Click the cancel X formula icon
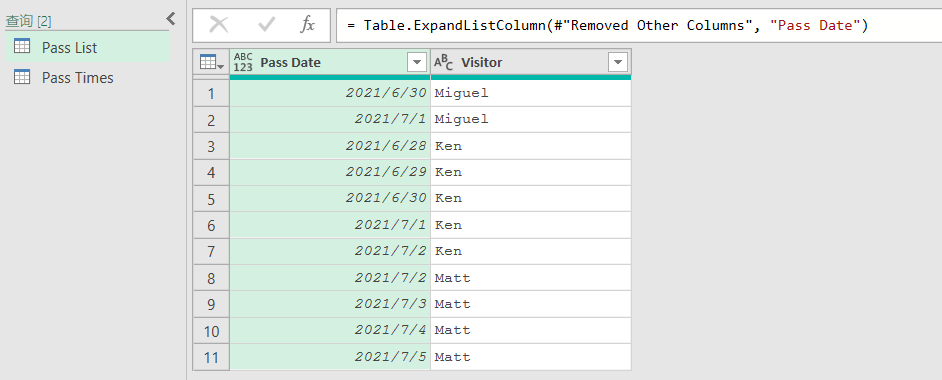Screen dimensions: 942x380 pos(219,25)
